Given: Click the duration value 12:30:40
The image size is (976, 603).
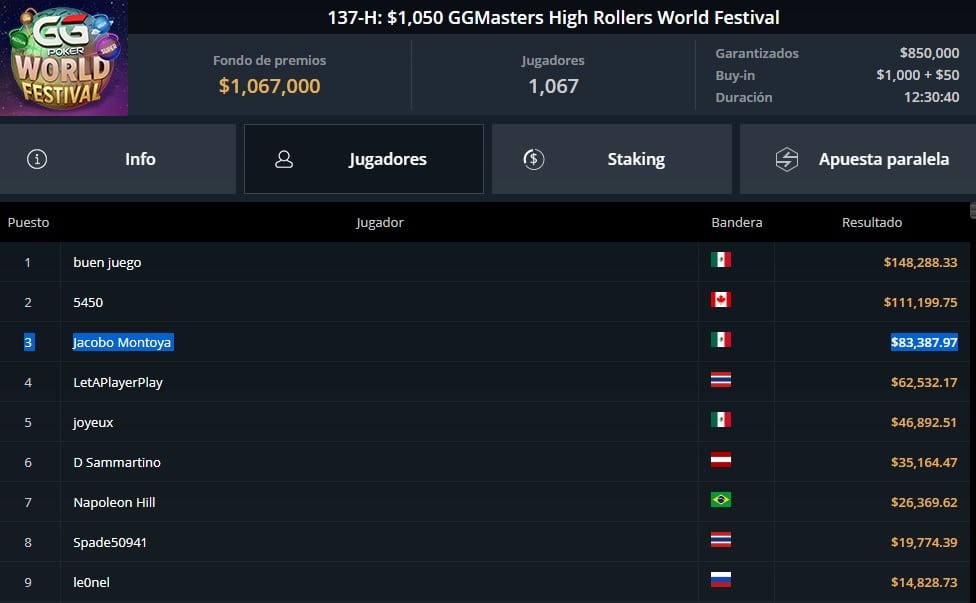Looking at the screenshot, I should (931, 97).
